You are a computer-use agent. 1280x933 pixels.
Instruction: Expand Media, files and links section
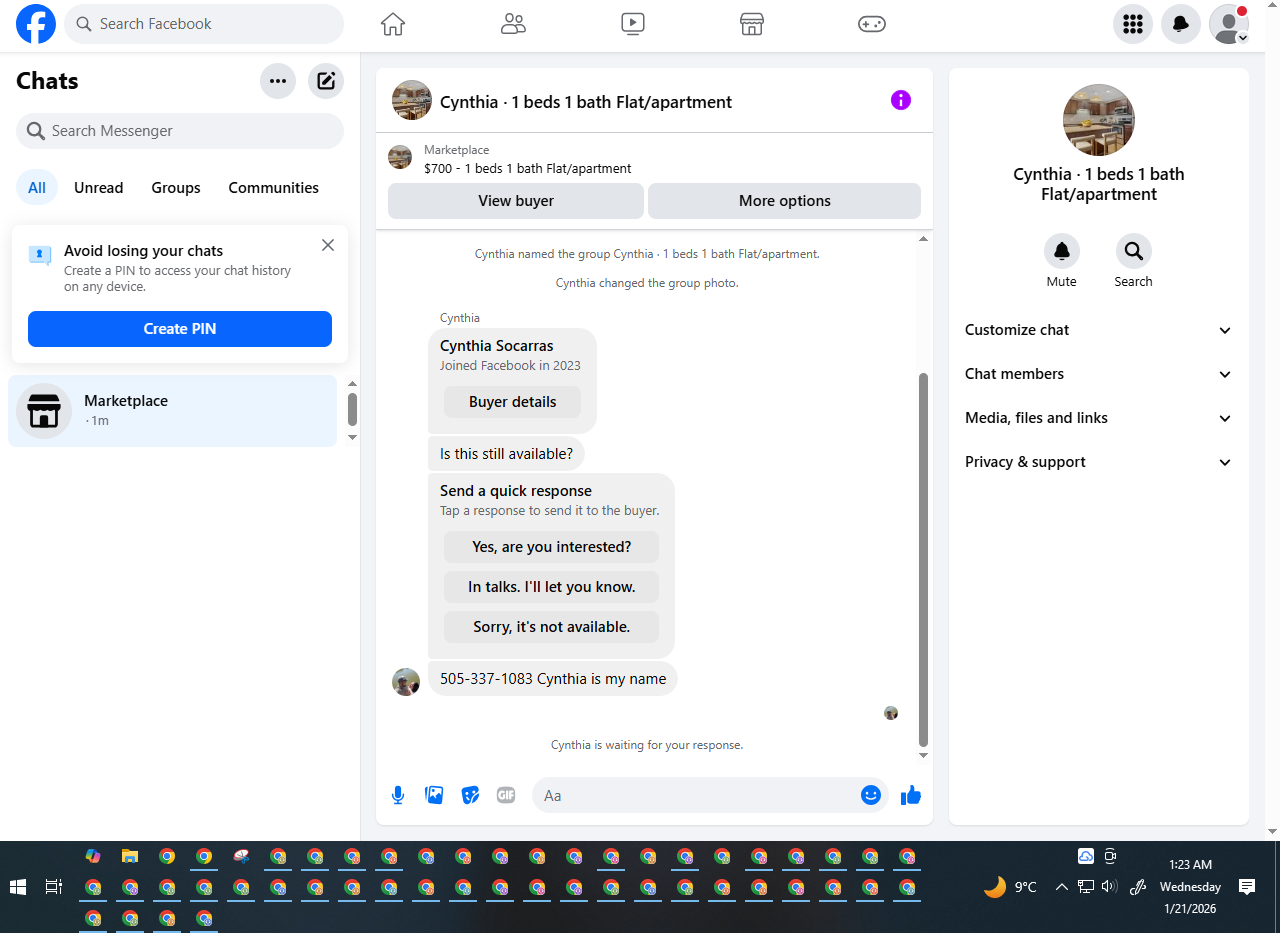point(1099,418)
